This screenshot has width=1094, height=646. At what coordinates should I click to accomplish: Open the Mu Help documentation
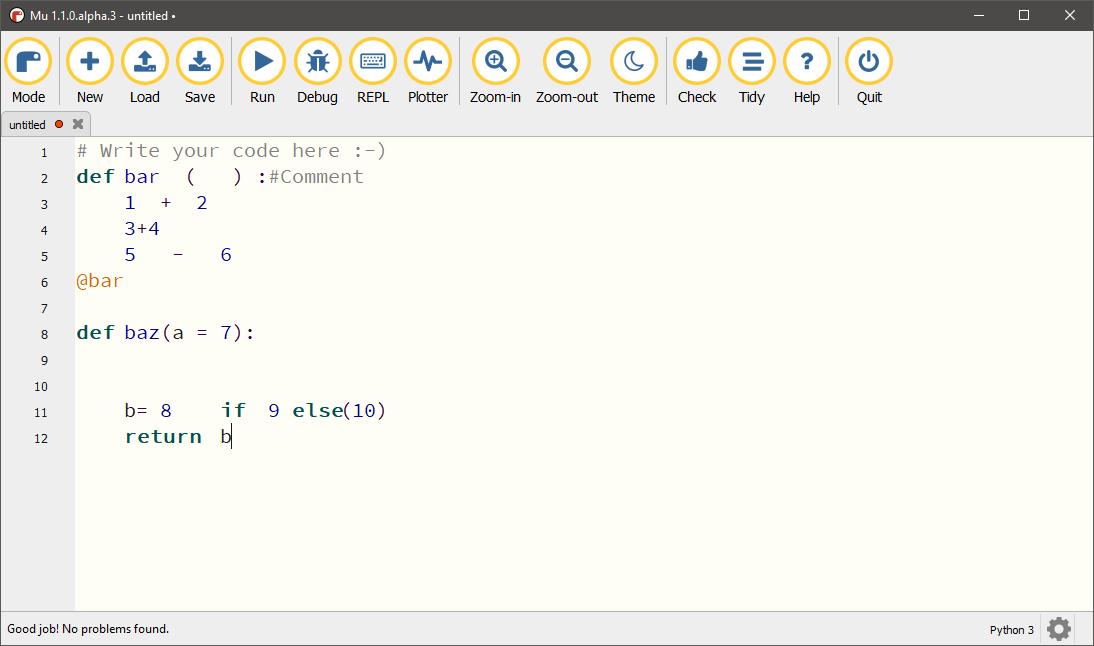[806, 62]
